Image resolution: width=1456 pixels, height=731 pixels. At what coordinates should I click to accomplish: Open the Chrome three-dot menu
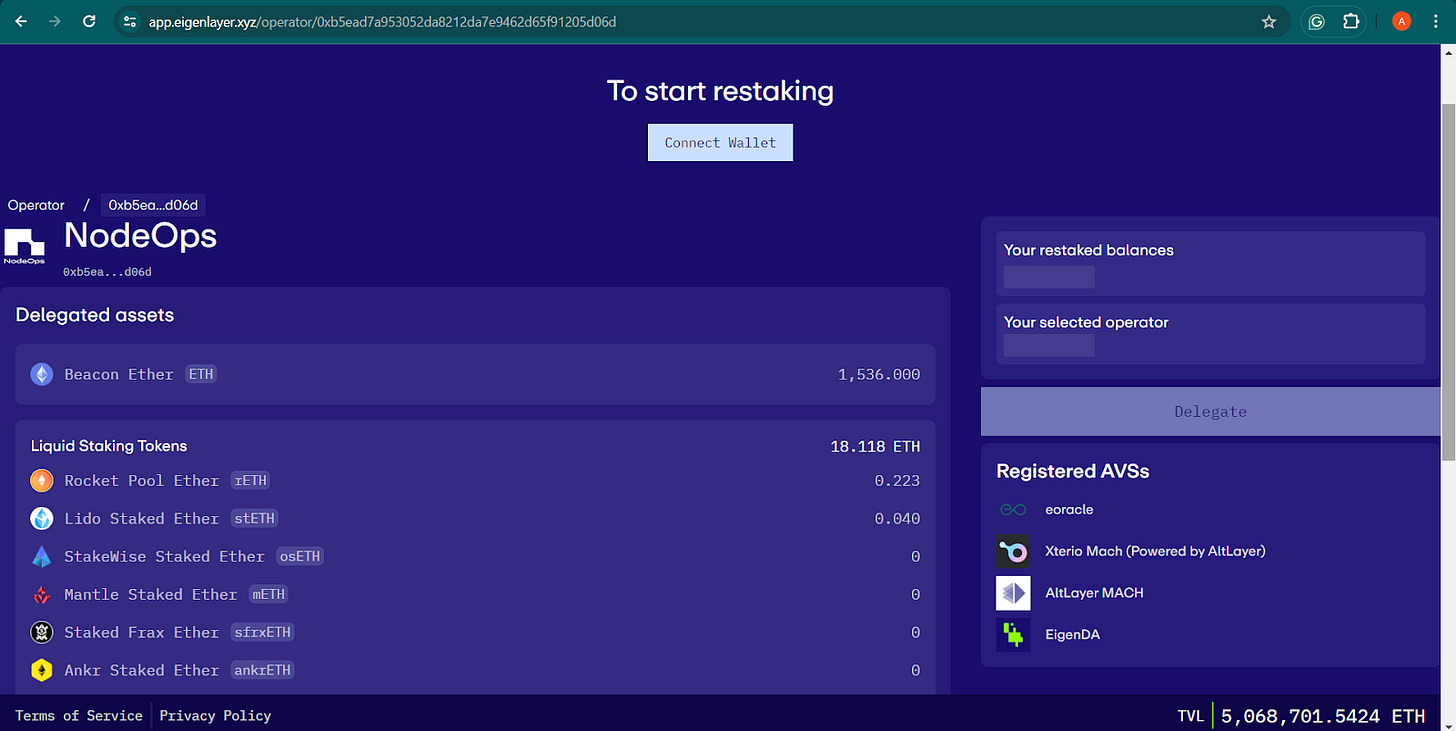coord(1435,21)
